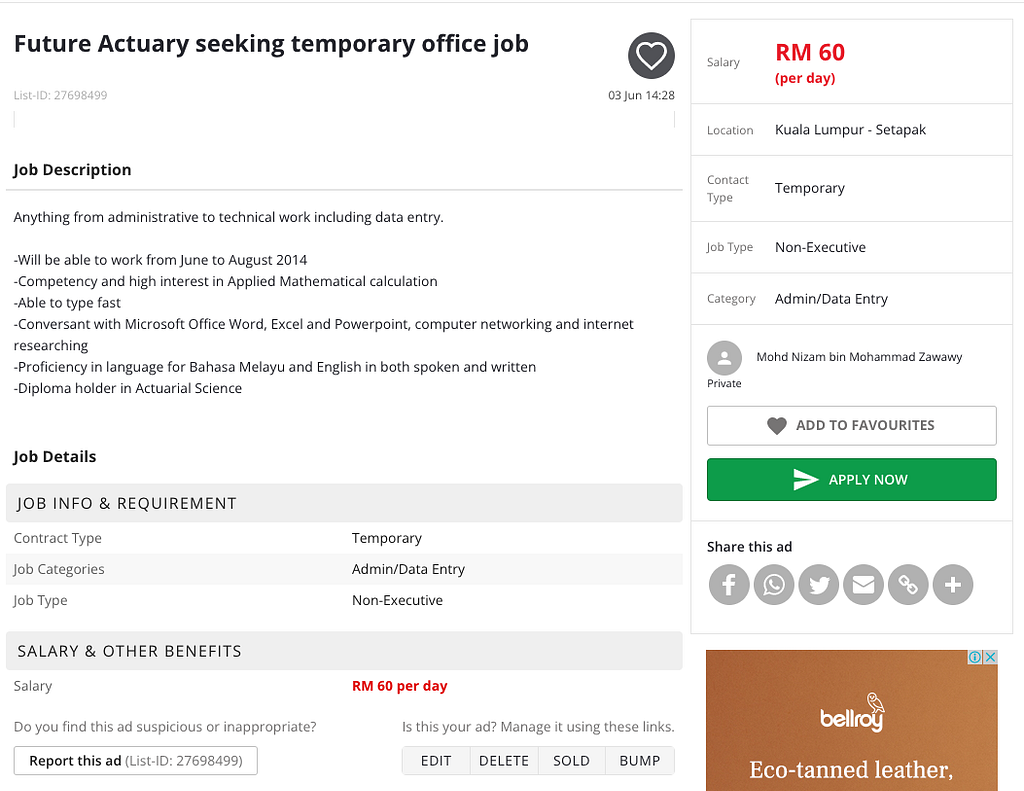Click the heart favourite icon beside title
This screenshot has width=1024, height=791.
click(651, 56)
